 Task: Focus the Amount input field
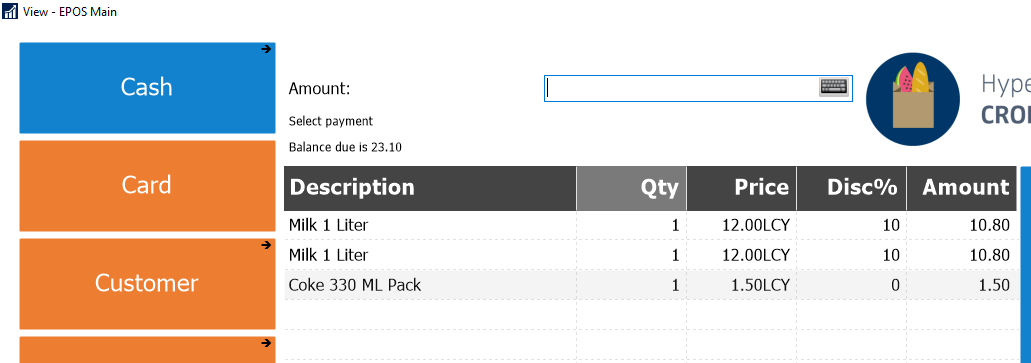698,88
